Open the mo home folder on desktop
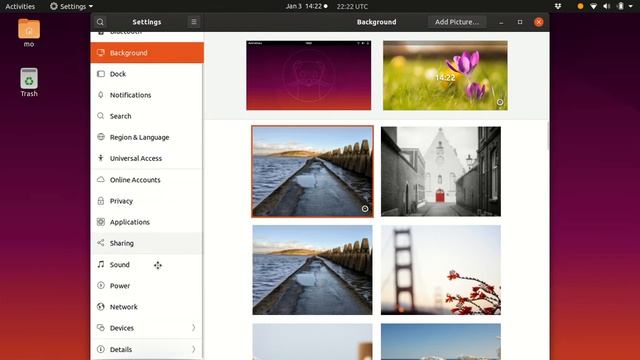Viewport: 640px width, 360px height. [29, 33]
